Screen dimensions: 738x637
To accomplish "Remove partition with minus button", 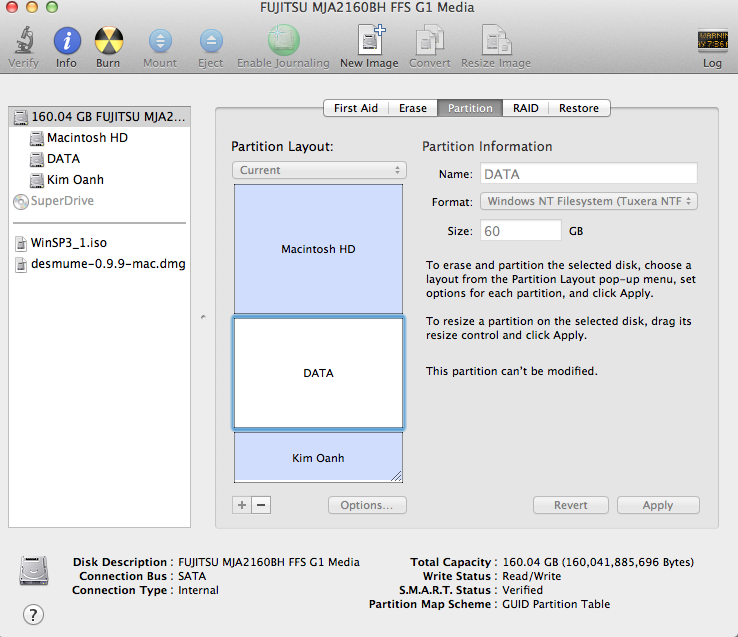I will [261, 505].
